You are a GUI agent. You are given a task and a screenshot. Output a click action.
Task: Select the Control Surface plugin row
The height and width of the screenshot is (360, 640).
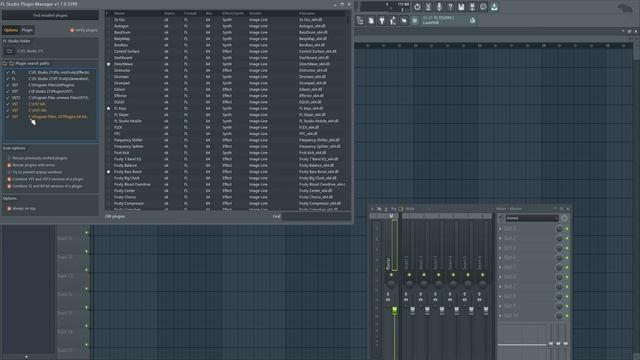click(226, 51)
